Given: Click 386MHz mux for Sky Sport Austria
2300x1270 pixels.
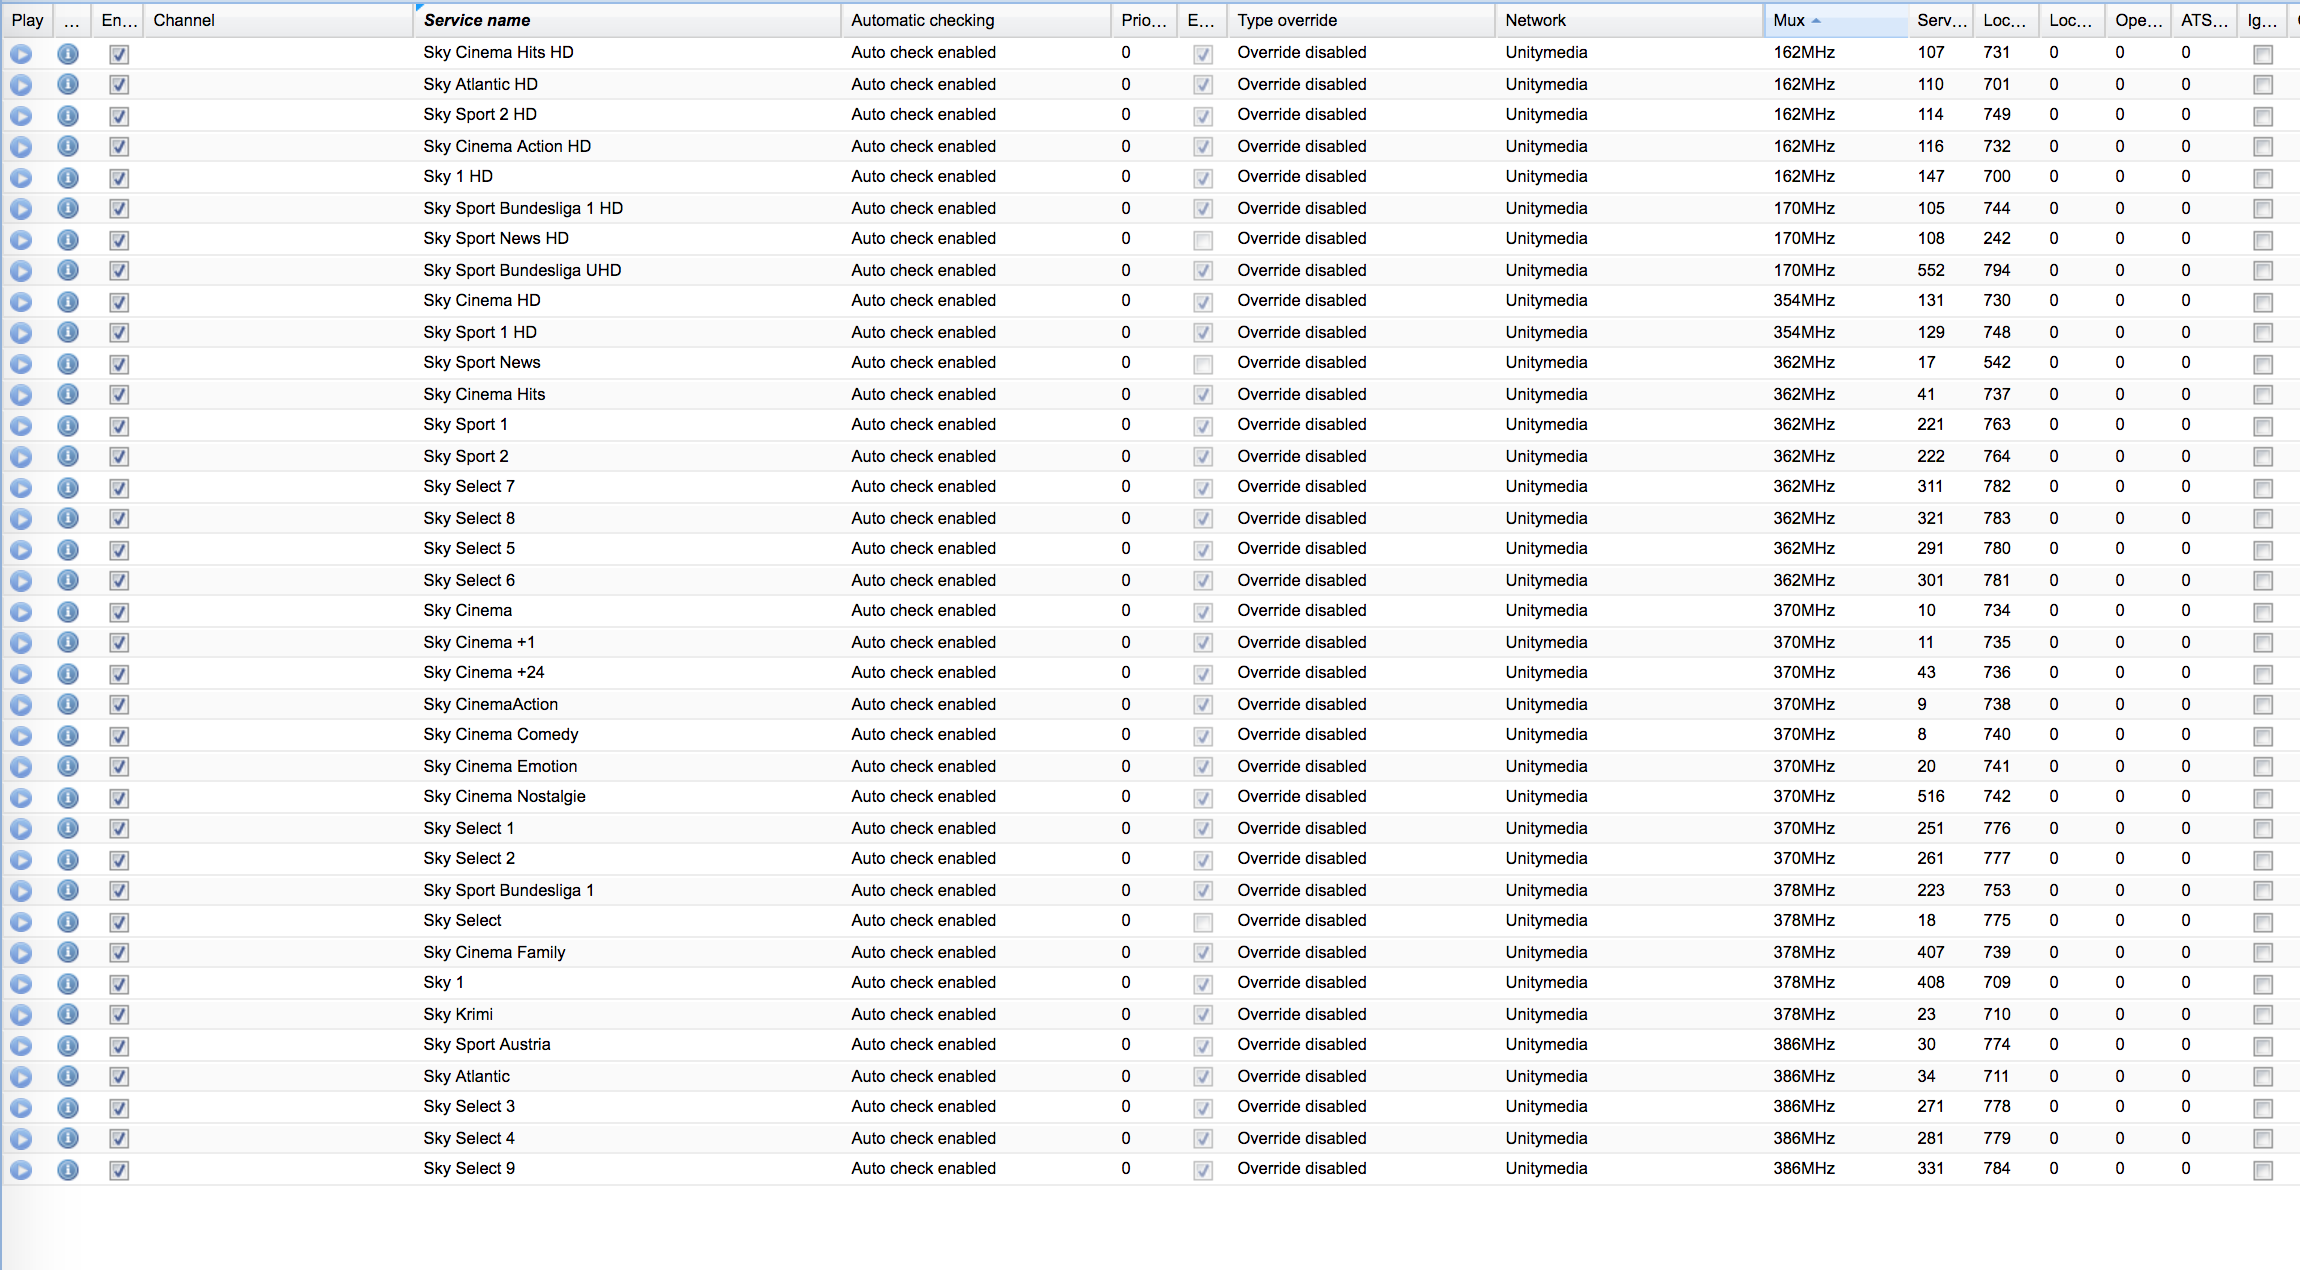Looking at the screenshot, I should coord(1804,1044).
